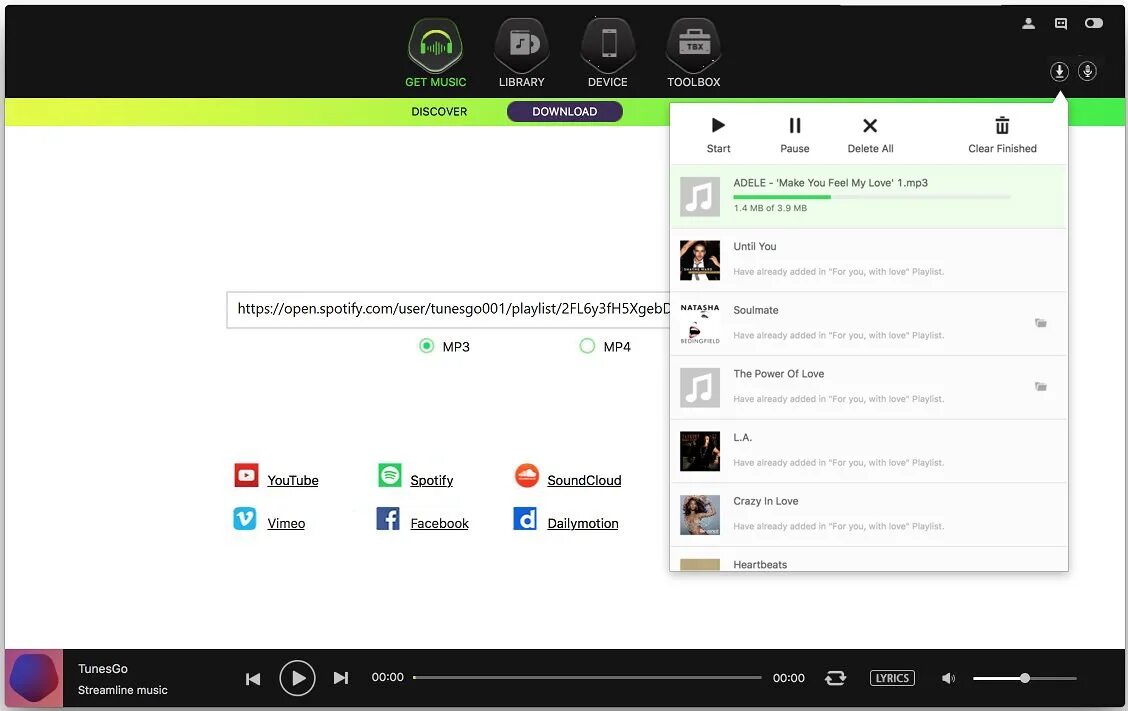The height and width of the screenshot is (711, 1128).
Task: Clear finished downloads with trash icon
Action: click(x=1002, y=135)
